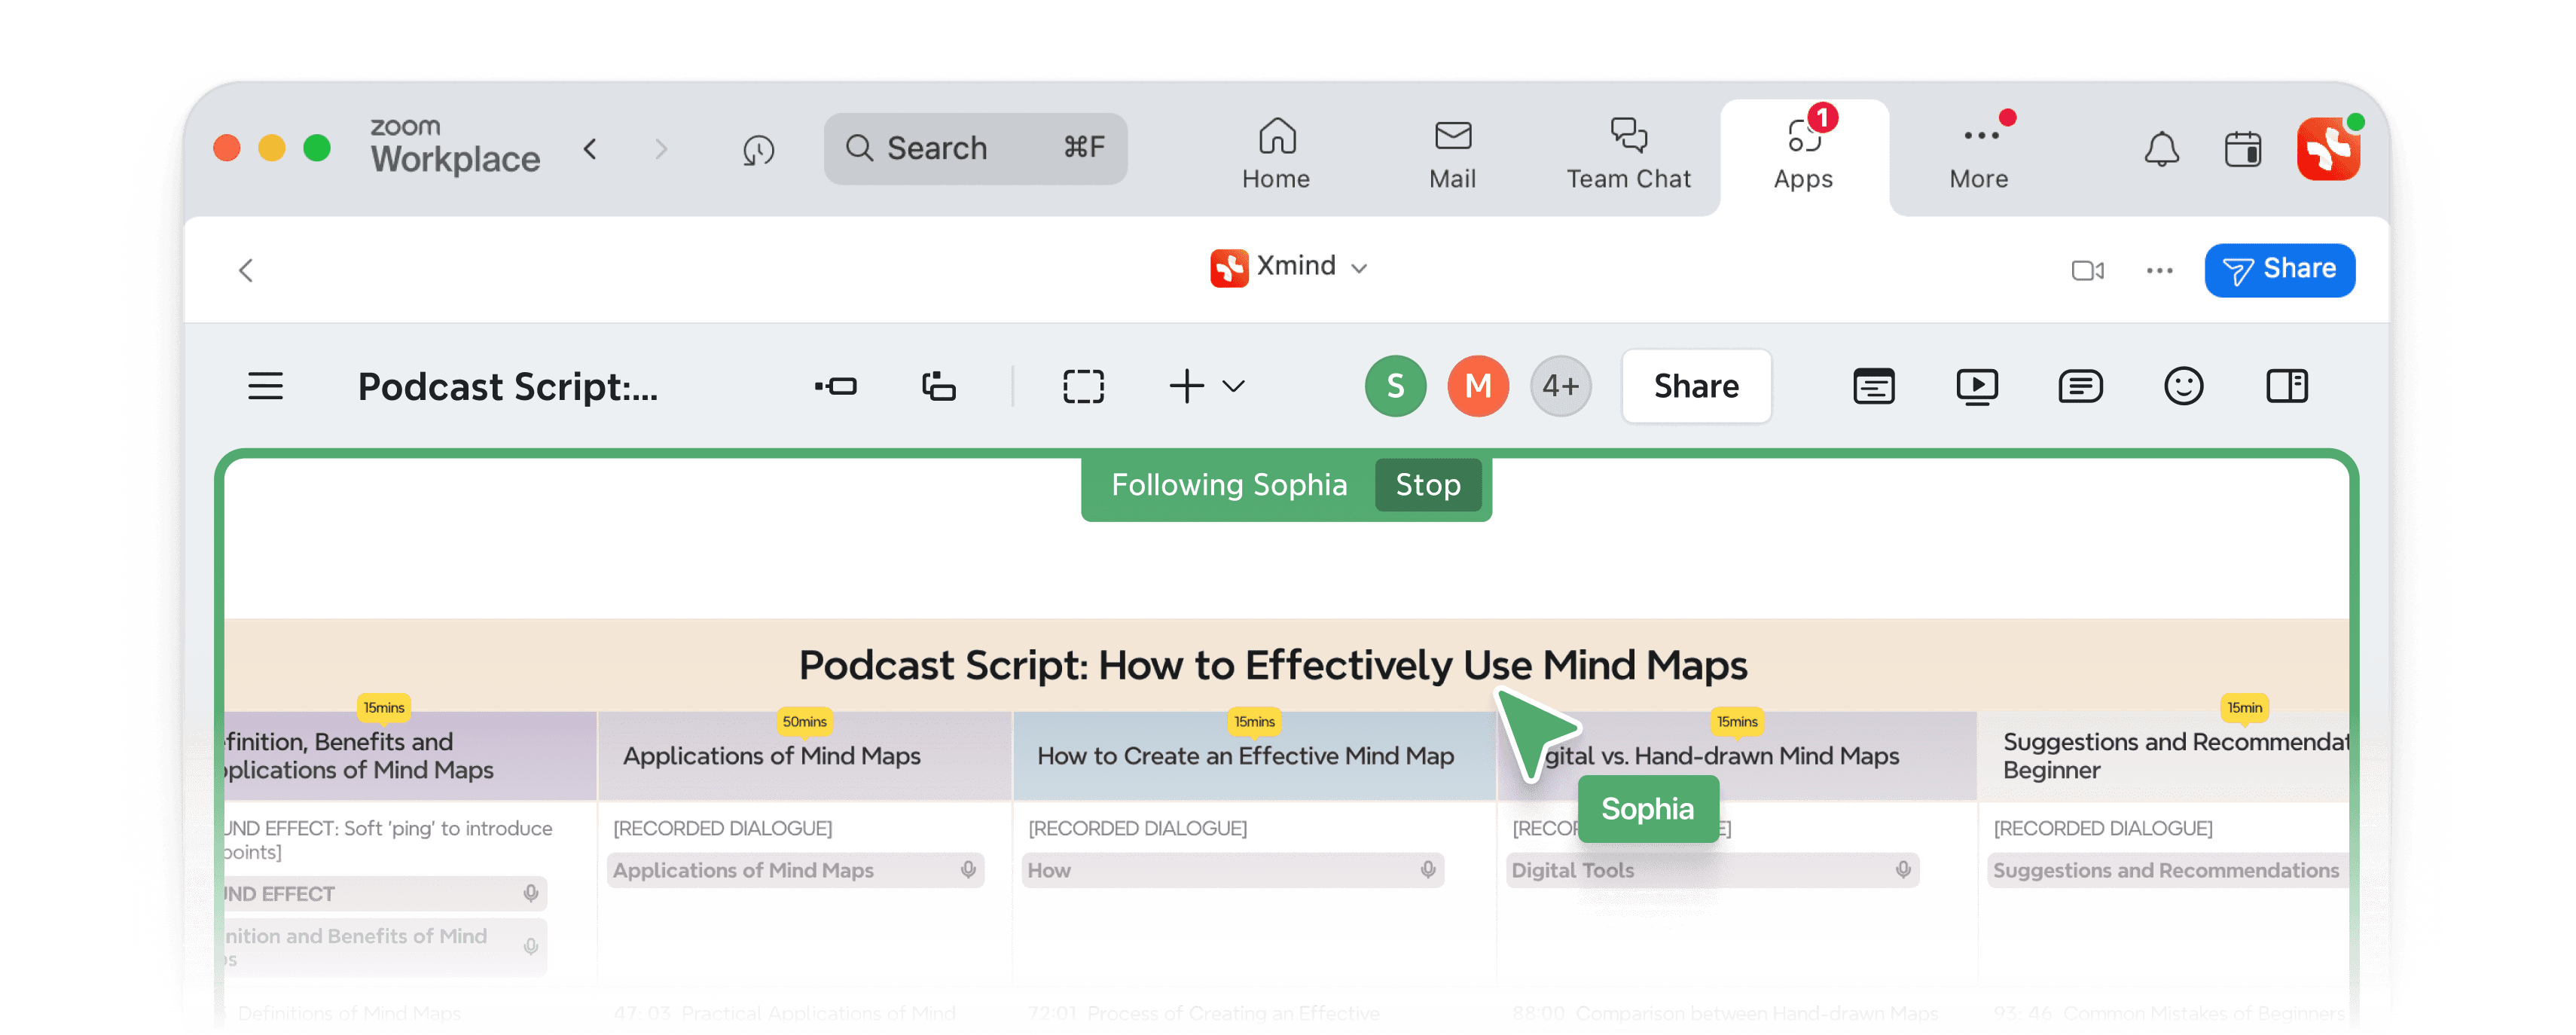Select the dashed boundary tool icon
The image size is (2576, 1035).
pyautogui.click(x=1083, y=386)
